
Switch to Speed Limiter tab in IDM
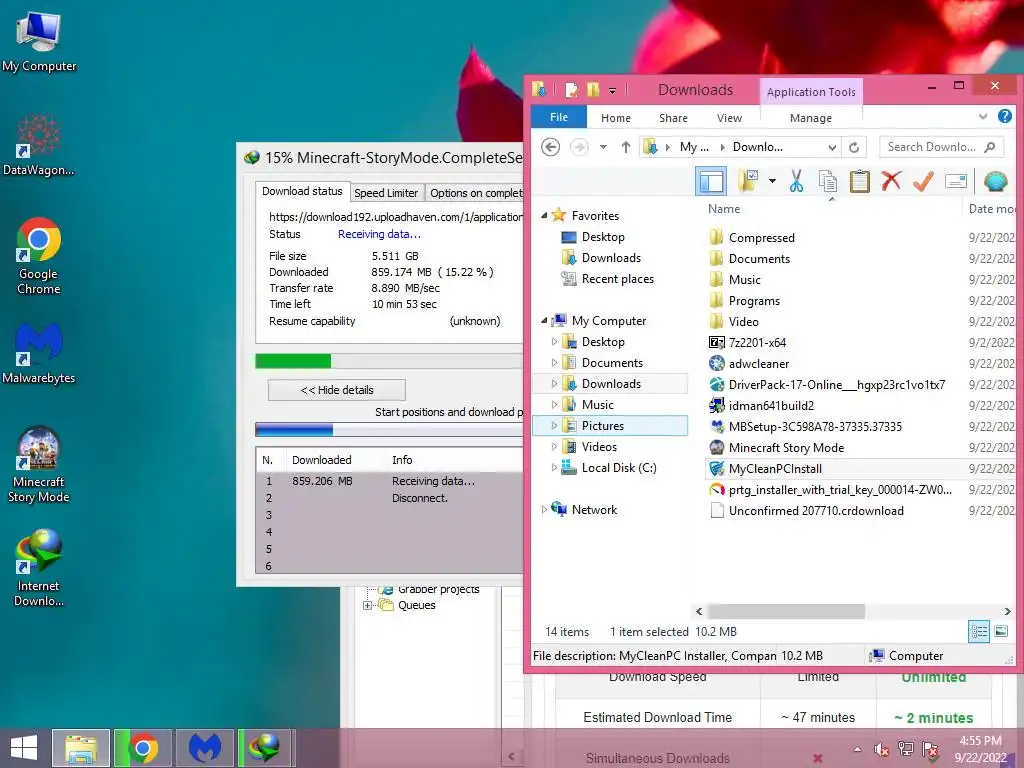pos(386,193)
